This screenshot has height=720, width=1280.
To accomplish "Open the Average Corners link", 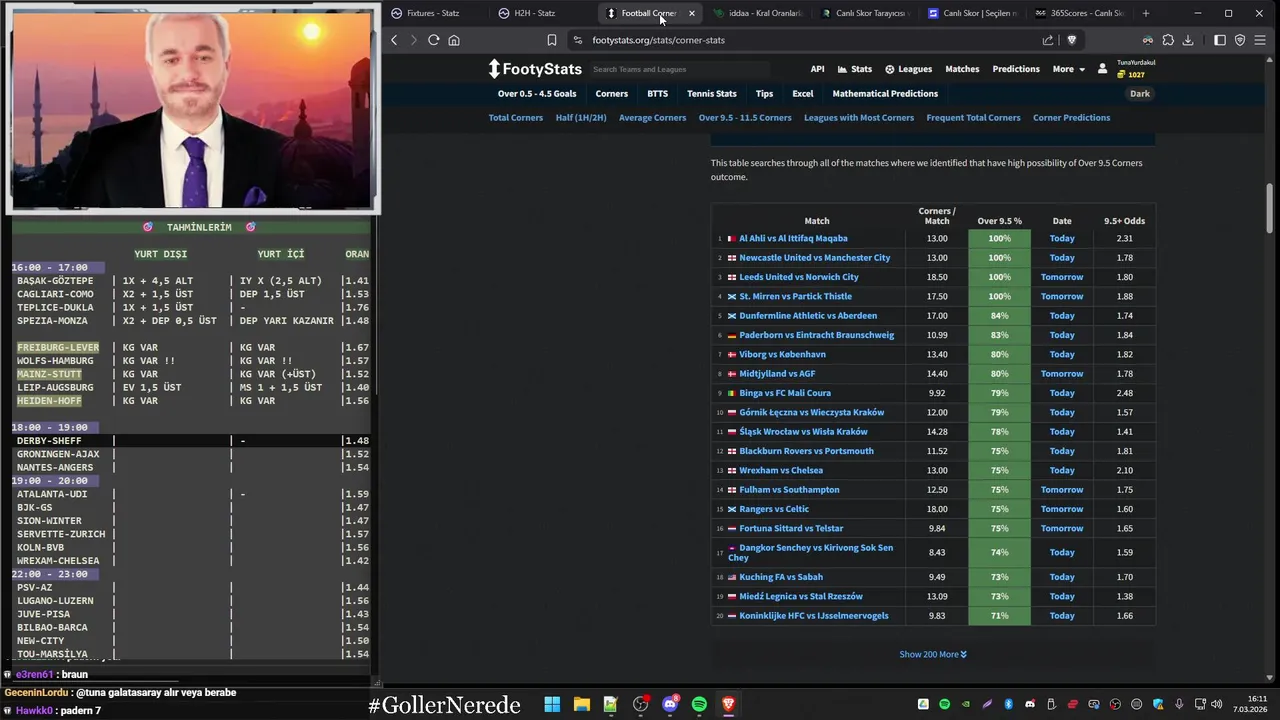I will 652,117.
